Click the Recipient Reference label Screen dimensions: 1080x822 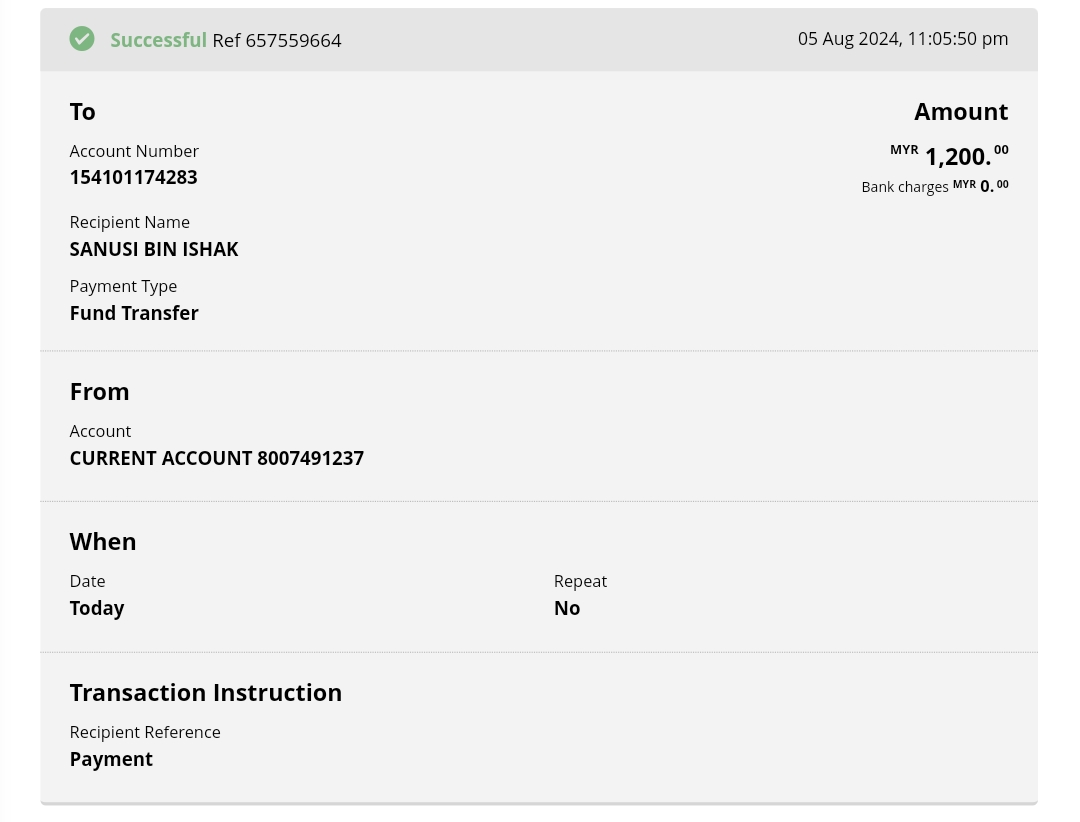[x=145, y=732]
